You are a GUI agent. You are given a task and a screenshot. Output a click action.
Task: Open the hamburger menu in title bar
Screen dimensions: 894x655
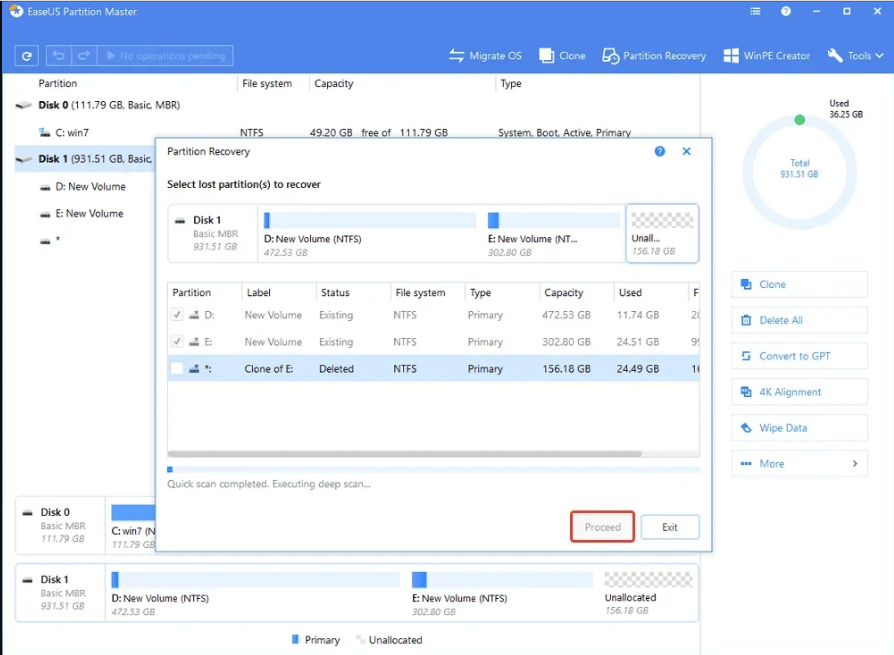(x=753, y=12)
